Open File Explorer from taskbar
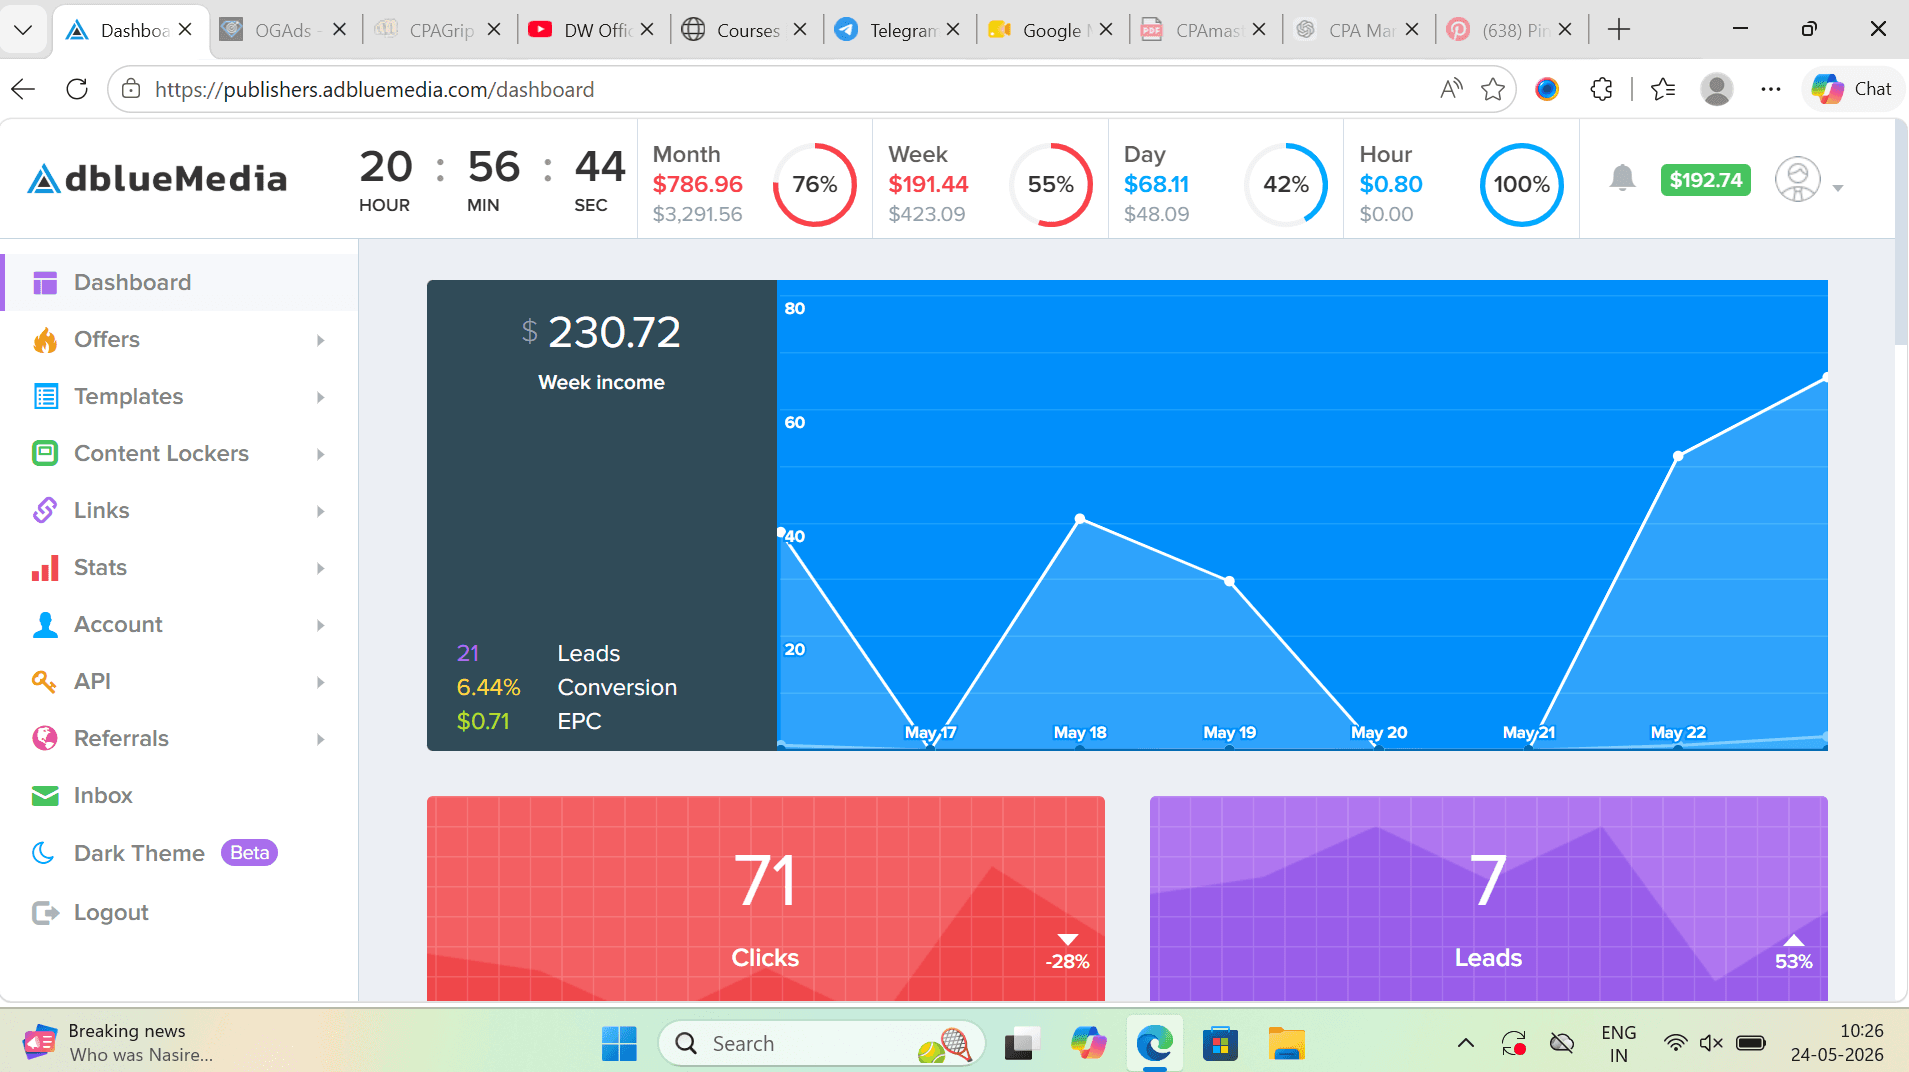Viewport: 1909px width, 1072px height. (x=1287, y=1044)
